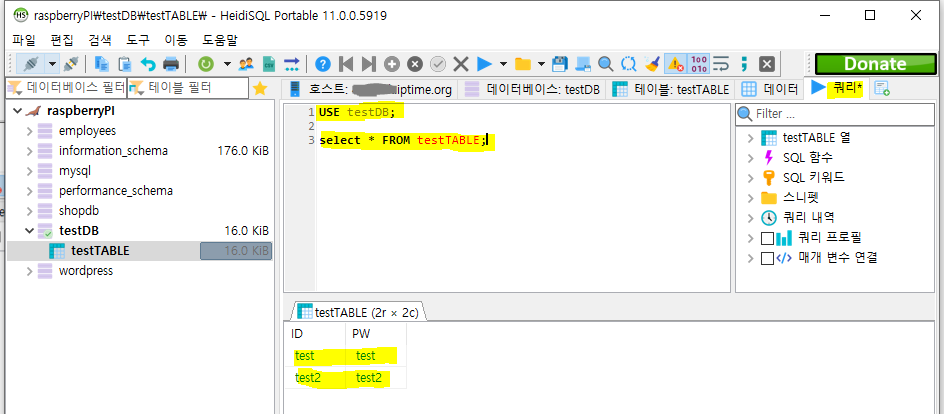Run the query with blue play icon
This screenshot has height=414, width=944.
(484, 63)
